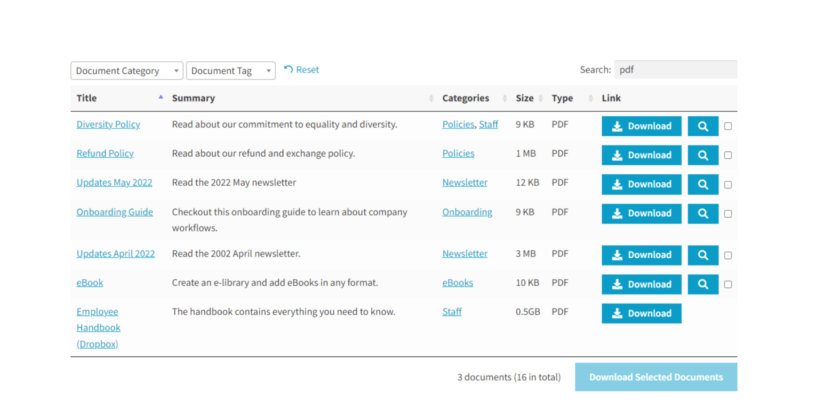The width and height of the screenshot is (820, 420).
Task: Check the eBook row checkbox
Action: click(x=728, y=284)
